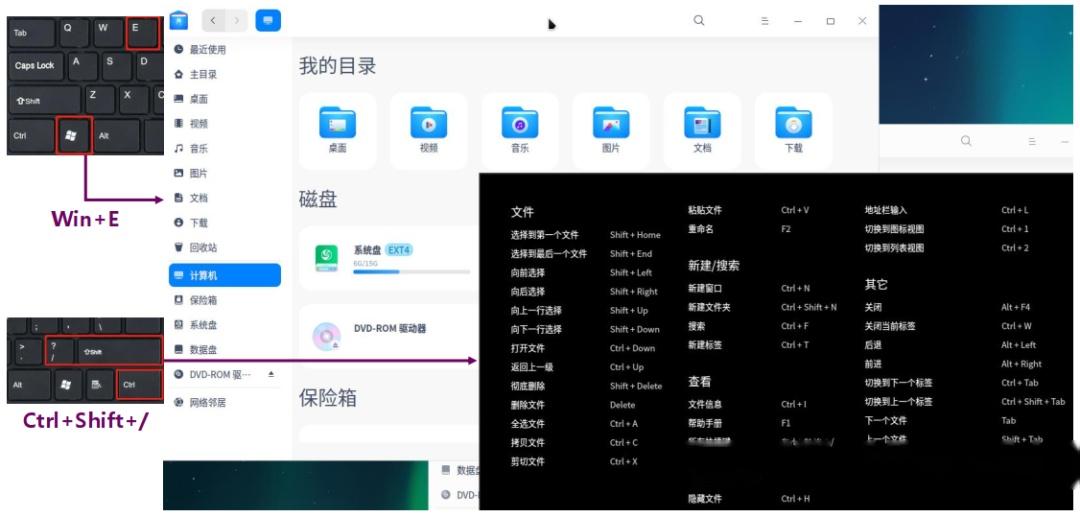The width and height of the screenshot is (1080, 517).
Task: Select DVD-ROM drive in the sidebar
Action: pos(214,374)
